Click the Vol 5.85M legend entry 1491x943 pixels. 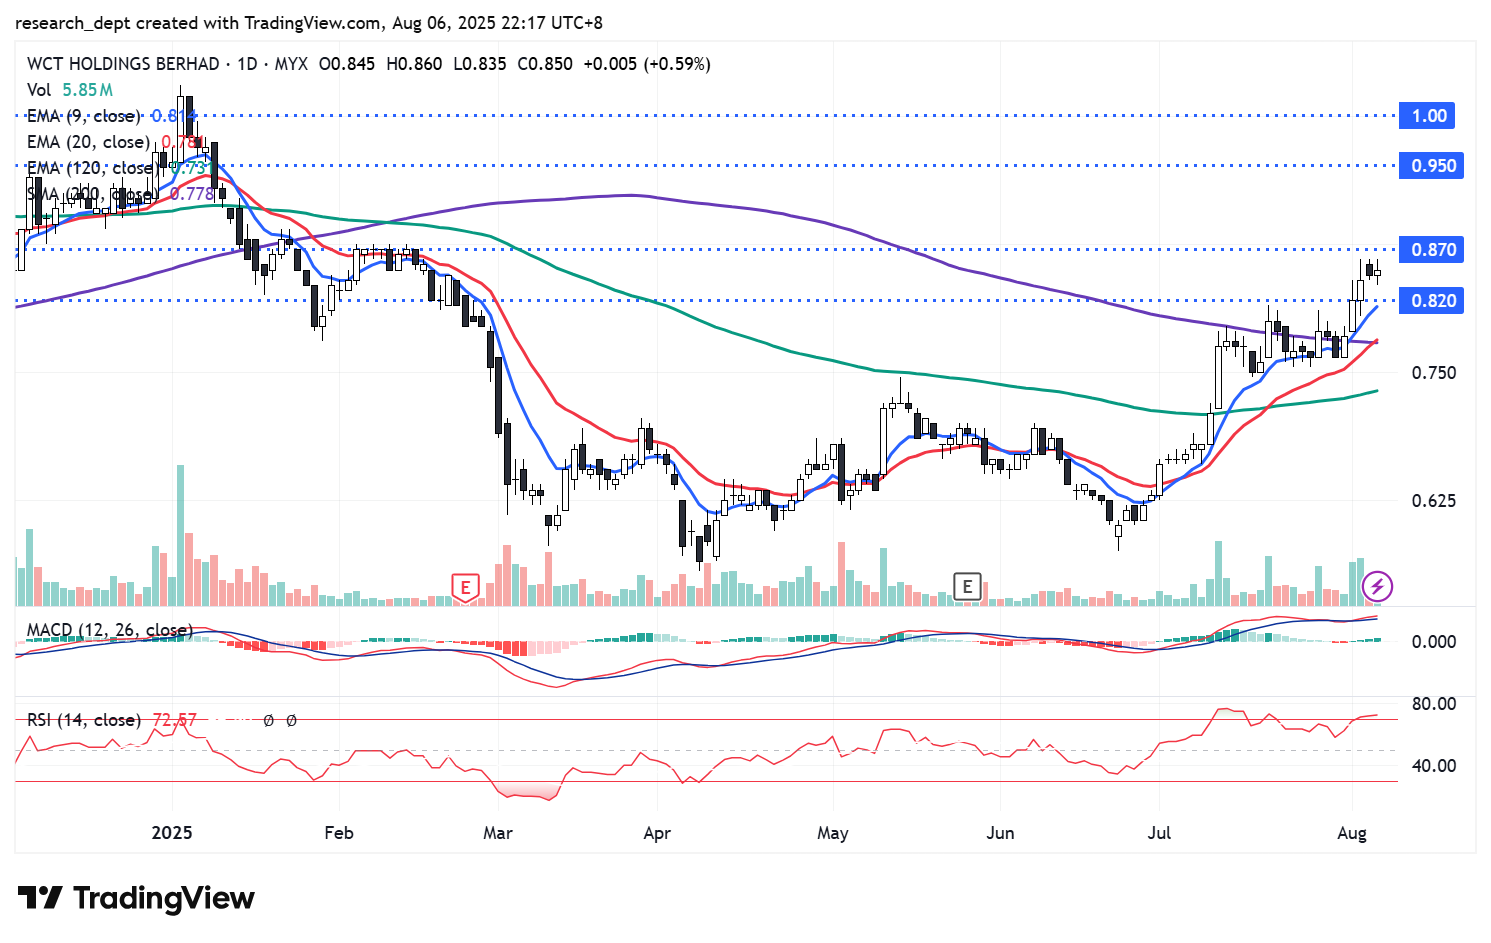tap(70, 90)
